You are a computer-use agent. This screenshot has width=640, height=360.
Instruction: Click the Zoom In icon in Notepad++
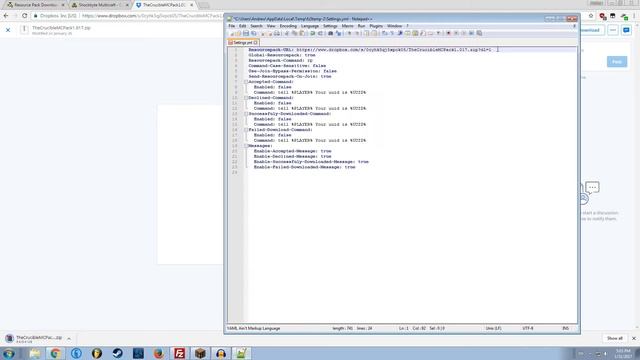coord(349,33)
